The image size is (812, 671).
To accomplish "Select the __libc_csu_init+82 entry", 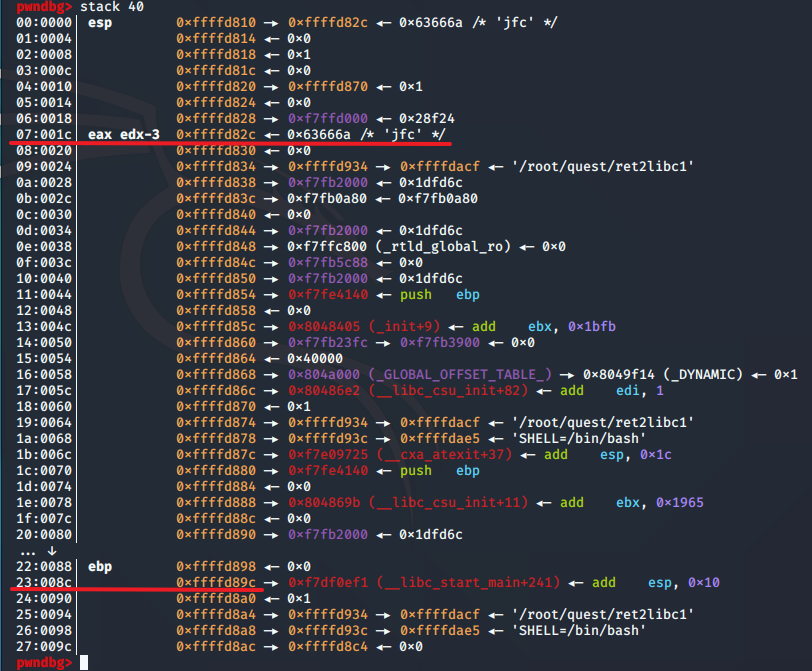I will [x=408, y=390].
